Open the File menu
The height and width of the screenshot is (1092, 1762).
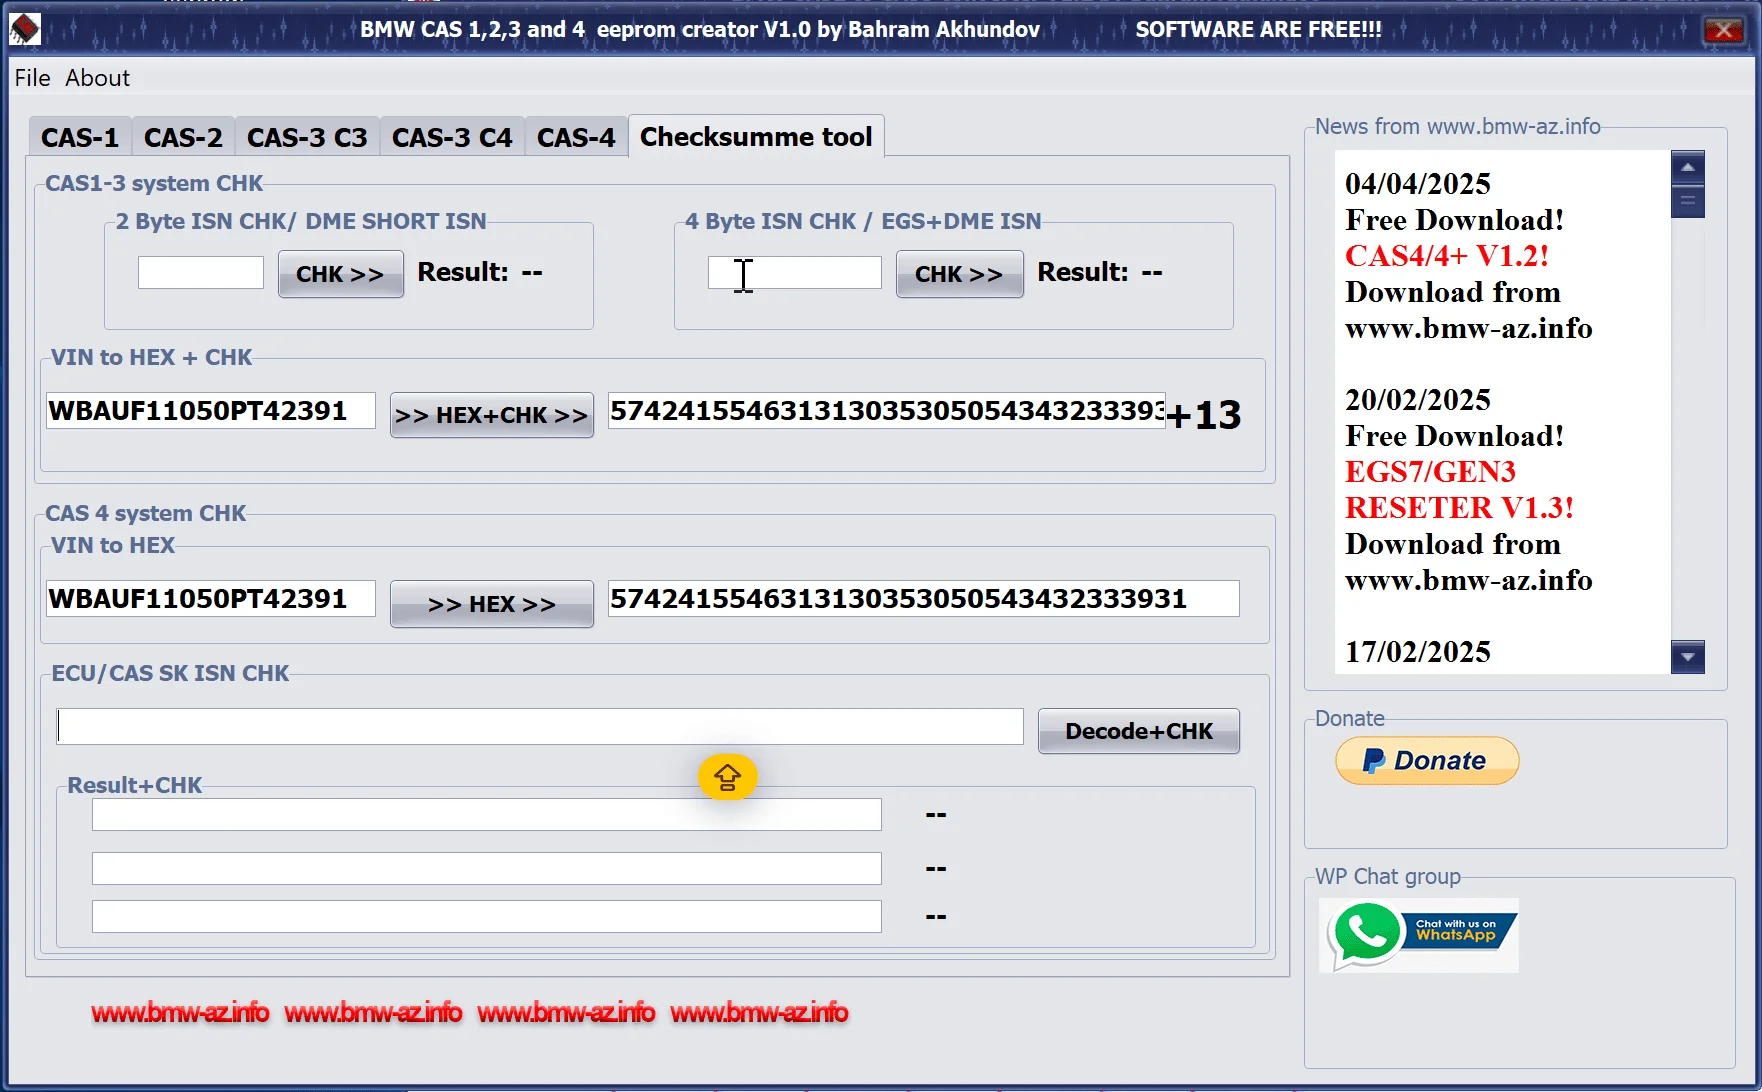pos(32,78)
